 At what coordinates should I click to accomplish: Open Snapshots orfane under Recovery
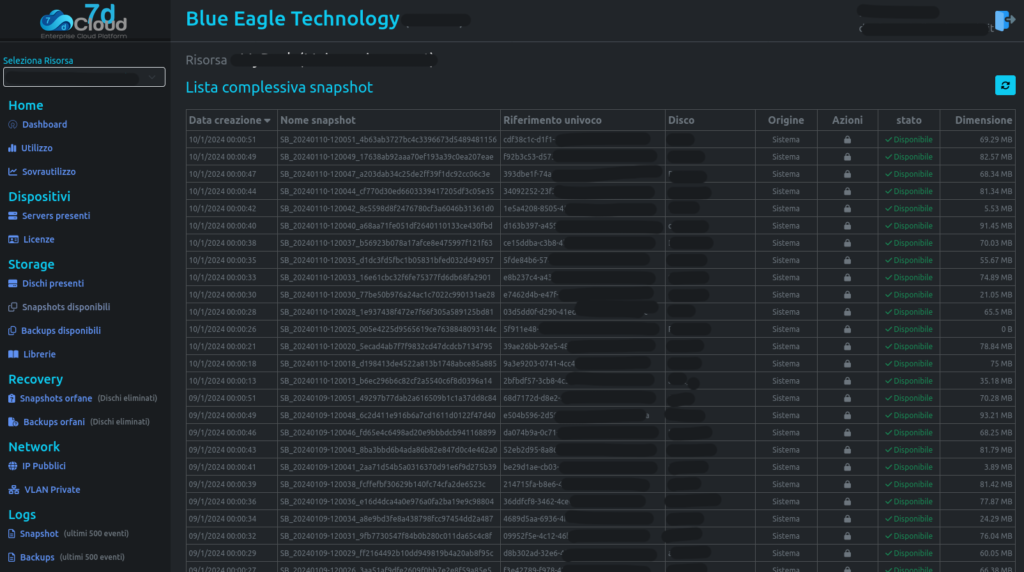[56, 398]
